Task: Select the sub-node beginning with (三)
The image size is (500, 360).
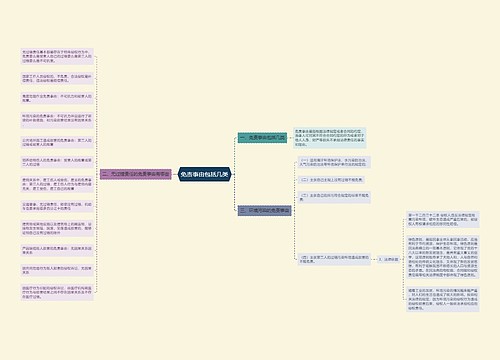Action: 334,197
